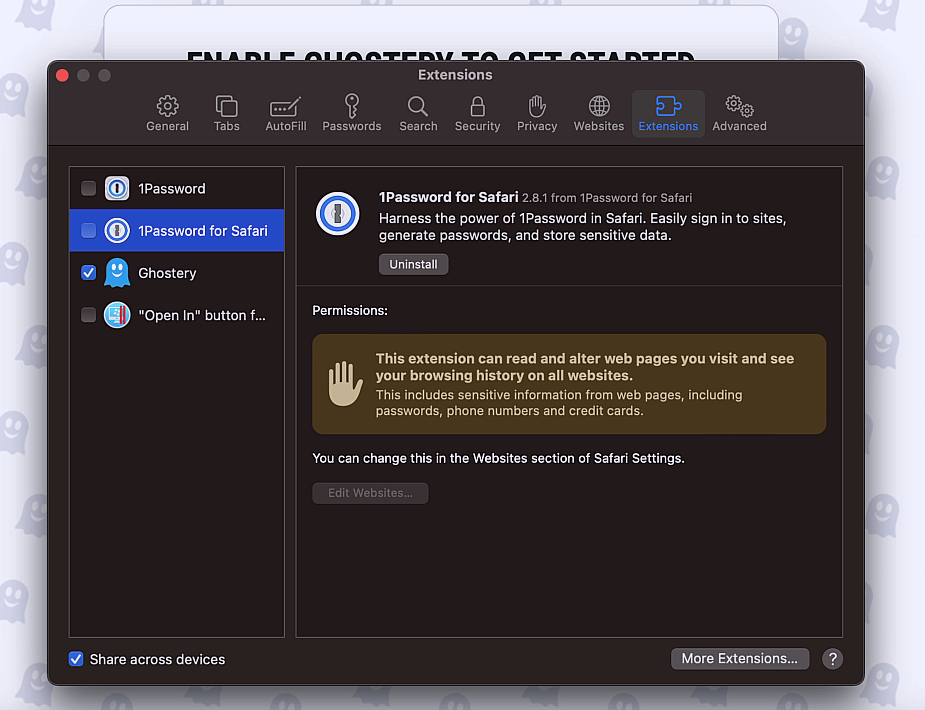Open the Tabs settings pane

226,113
